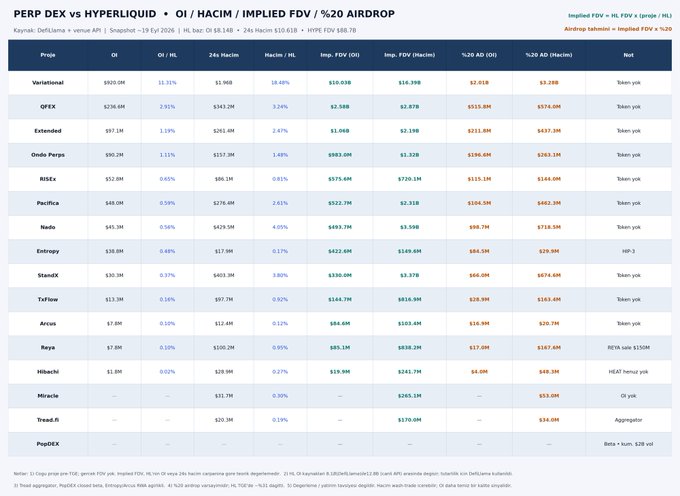
Task: Click the 'Not' column header
Action: click(628, 55)
